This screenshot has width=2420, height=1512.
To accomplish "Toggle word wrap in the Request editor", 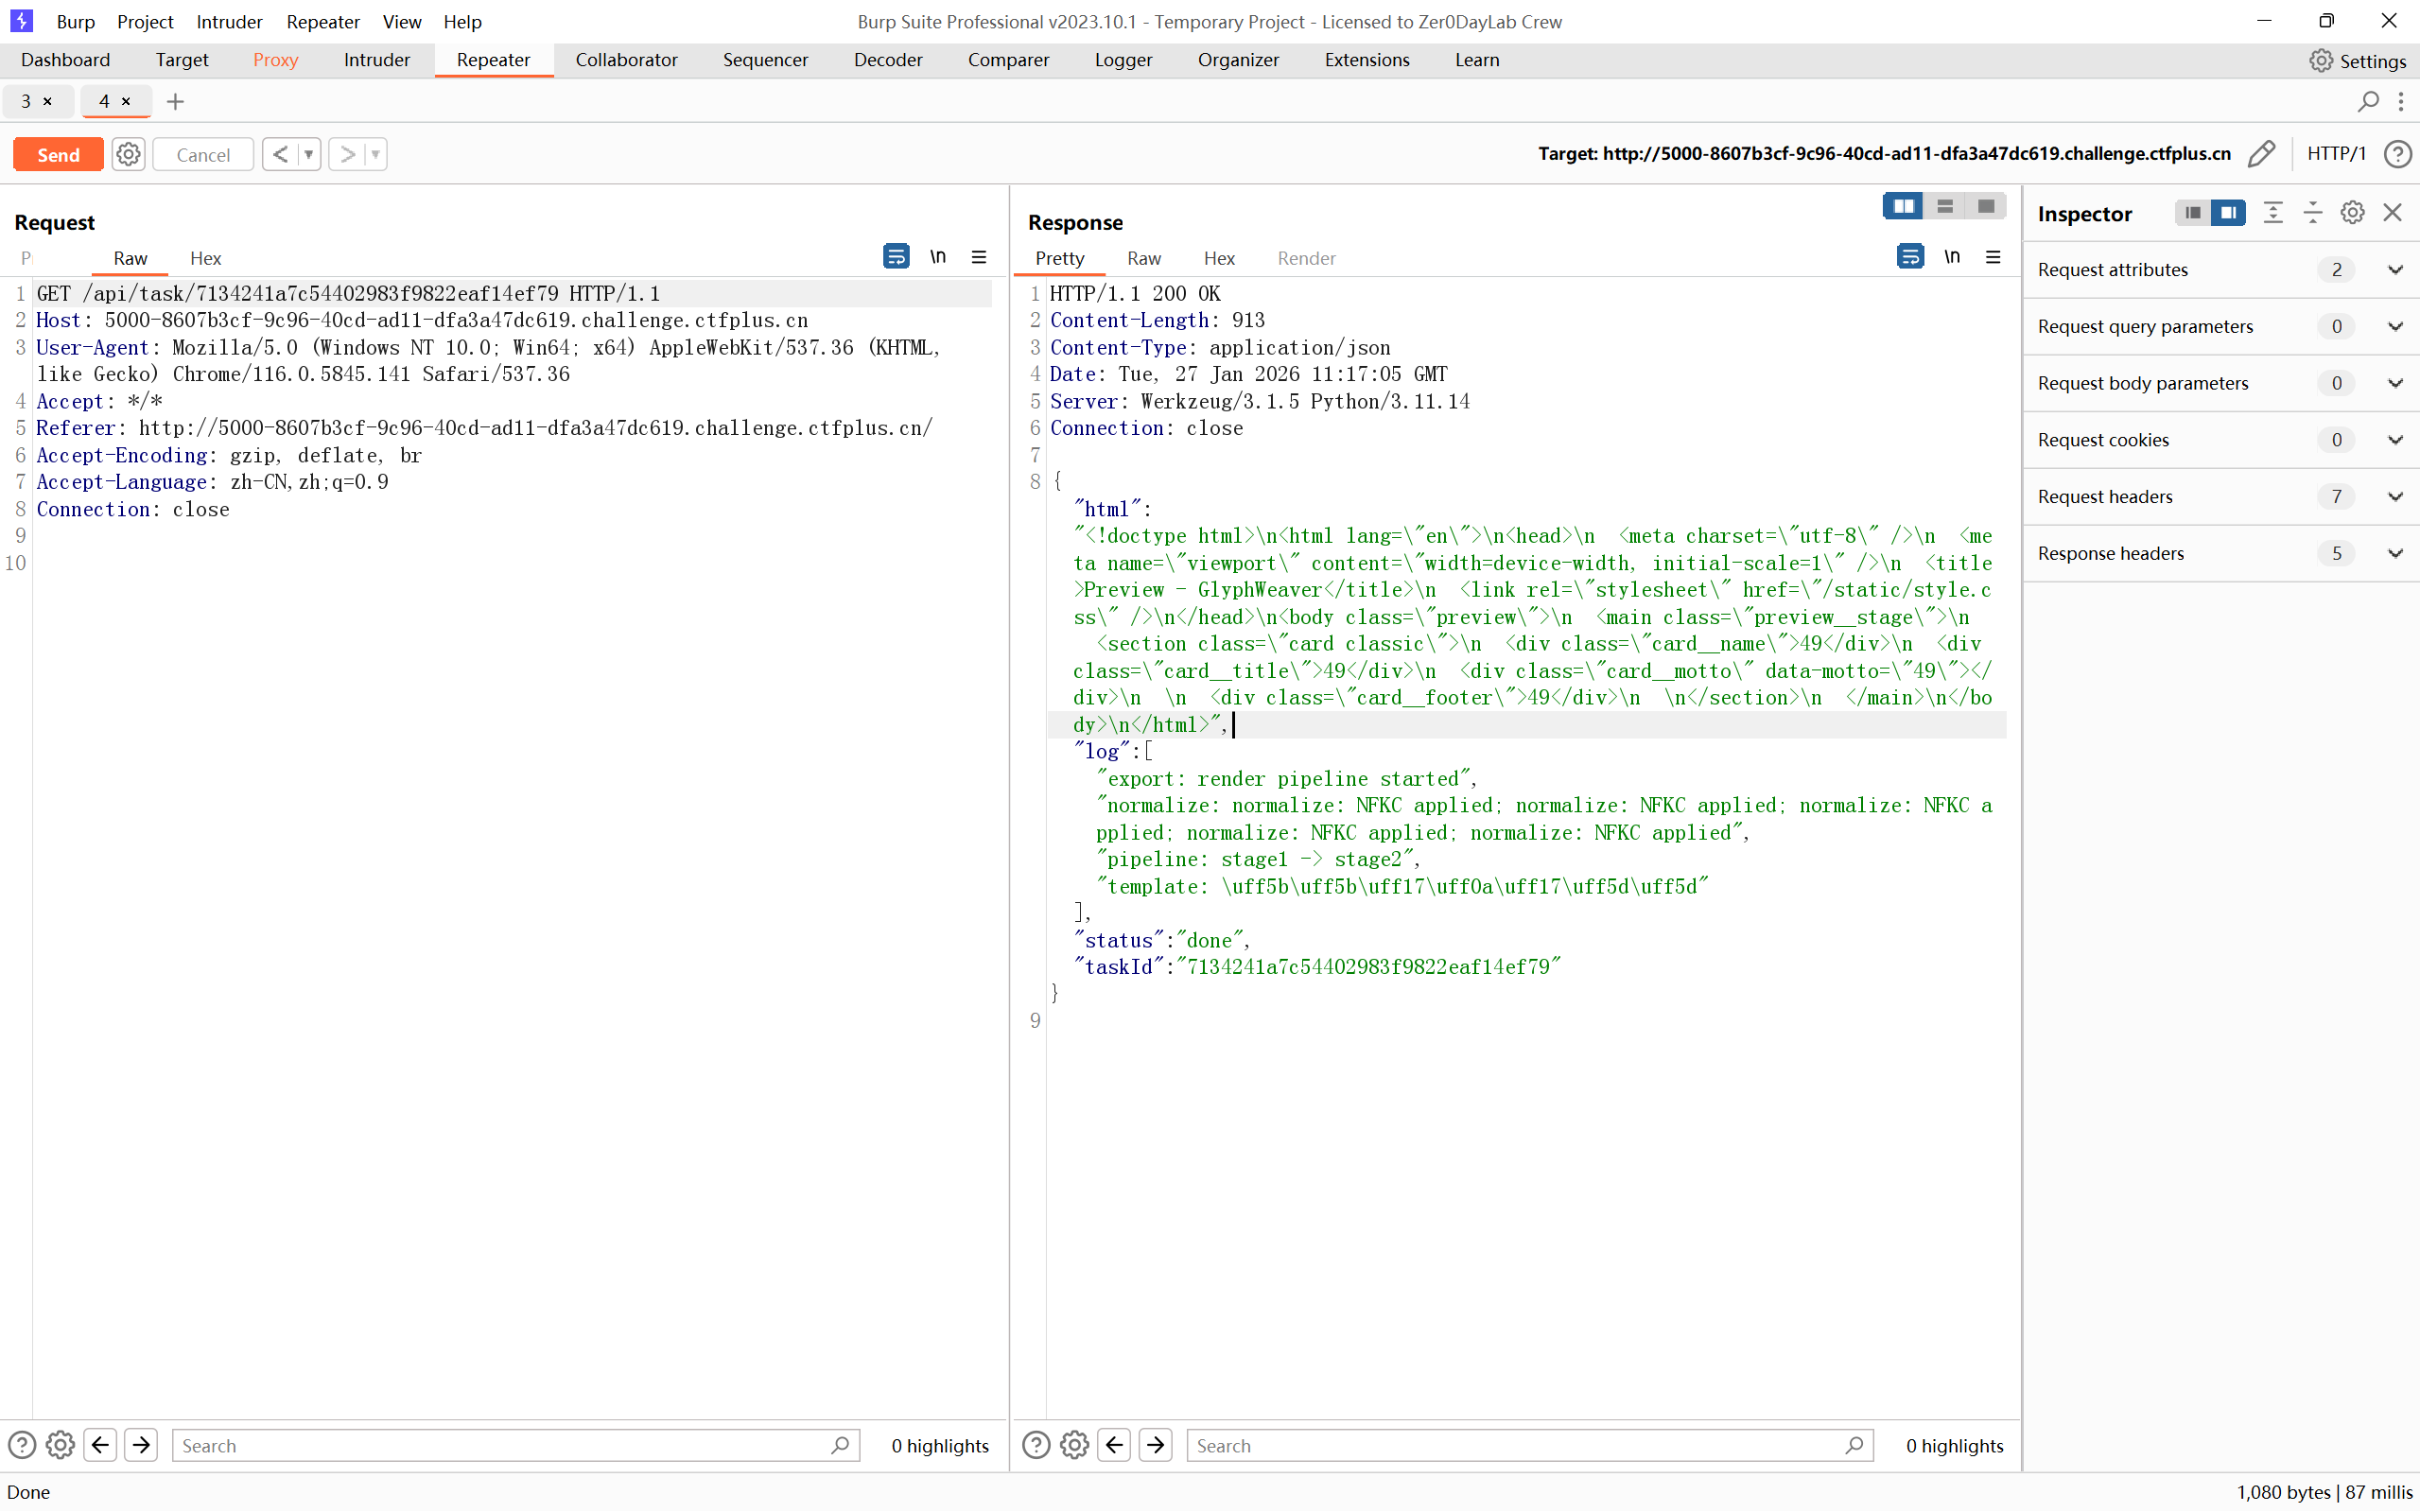I will 896,257.
